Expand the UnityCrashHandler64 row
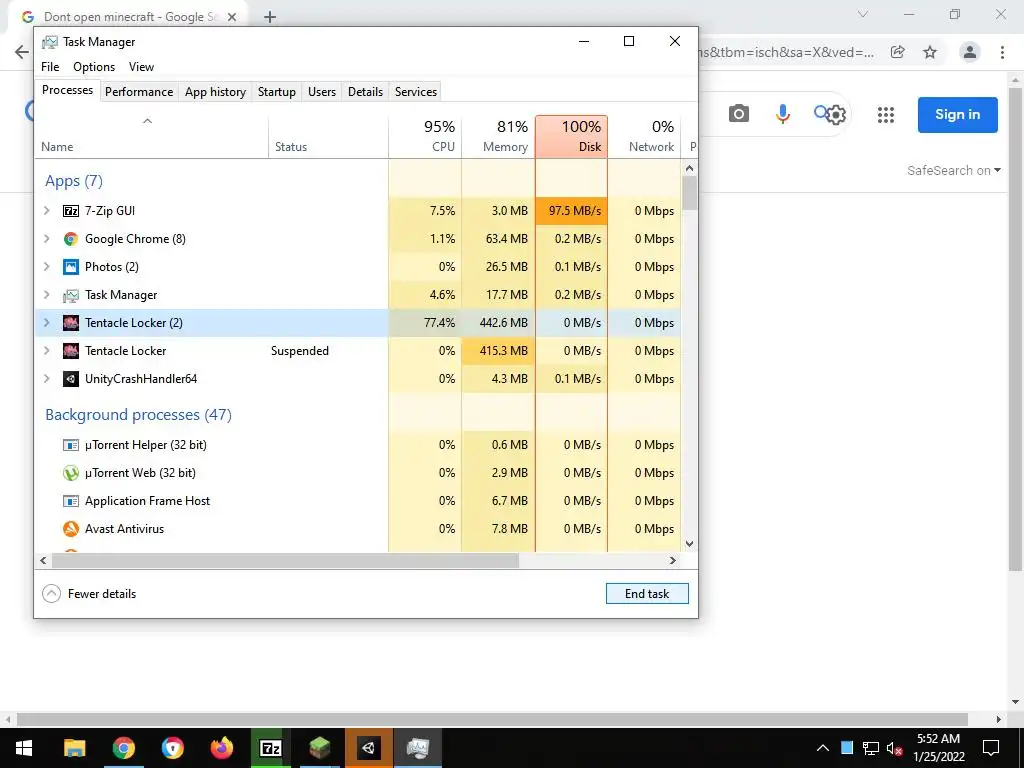 tap(46, 379)
